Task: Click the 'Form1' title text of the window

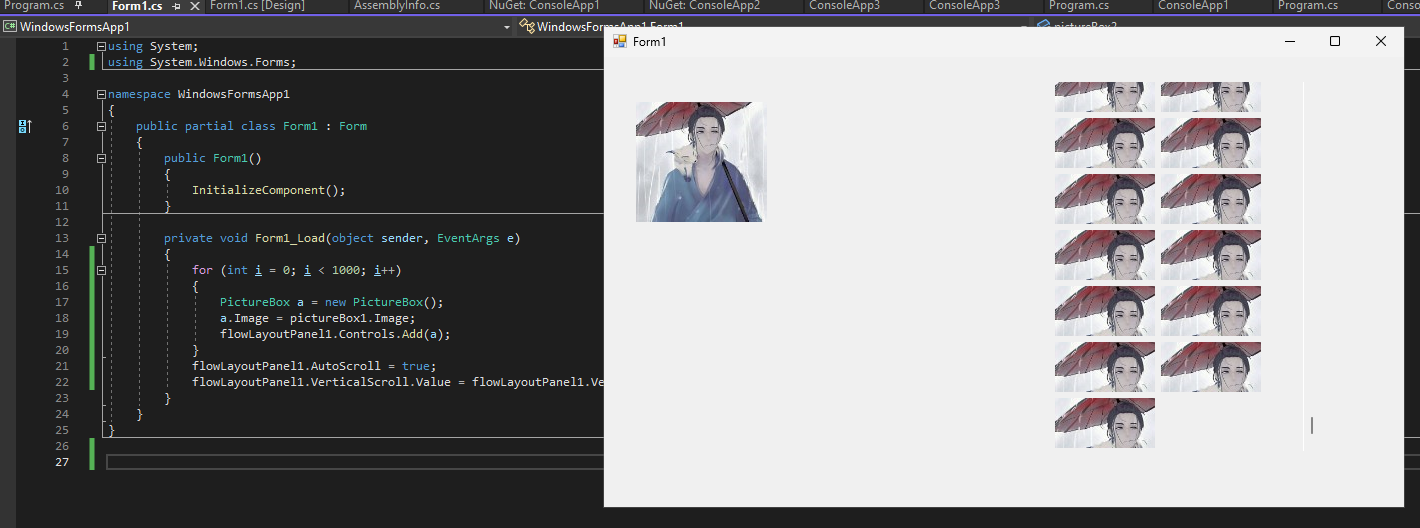Action: pyautogui.click(x=650, y=41)
